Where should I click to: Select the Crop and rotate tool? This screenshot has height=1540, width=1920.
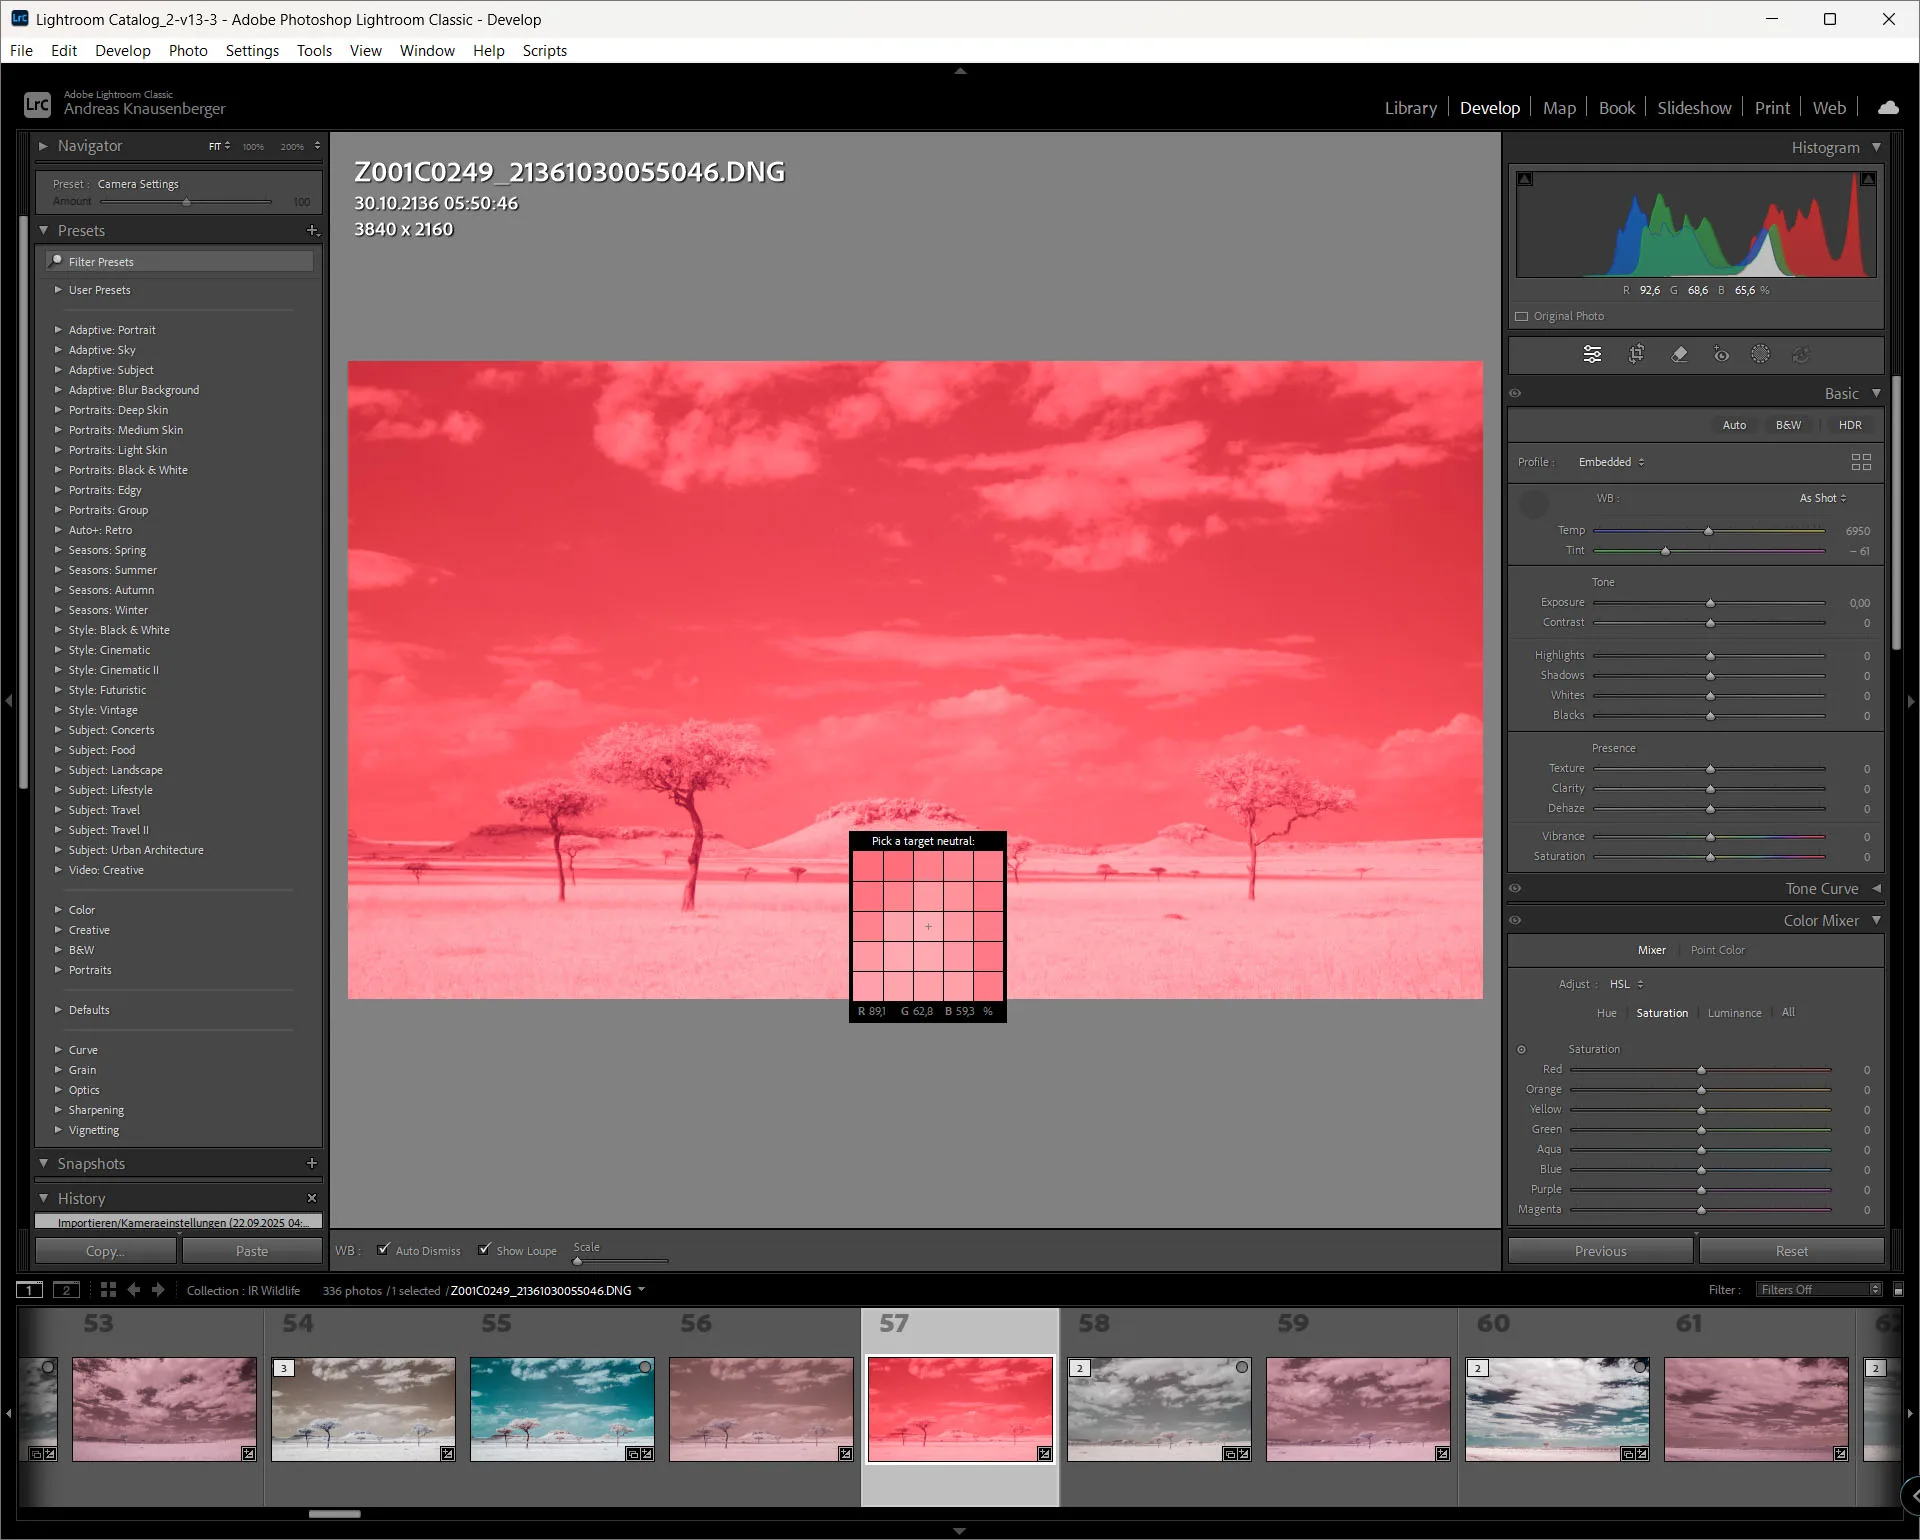point(1636,354)
